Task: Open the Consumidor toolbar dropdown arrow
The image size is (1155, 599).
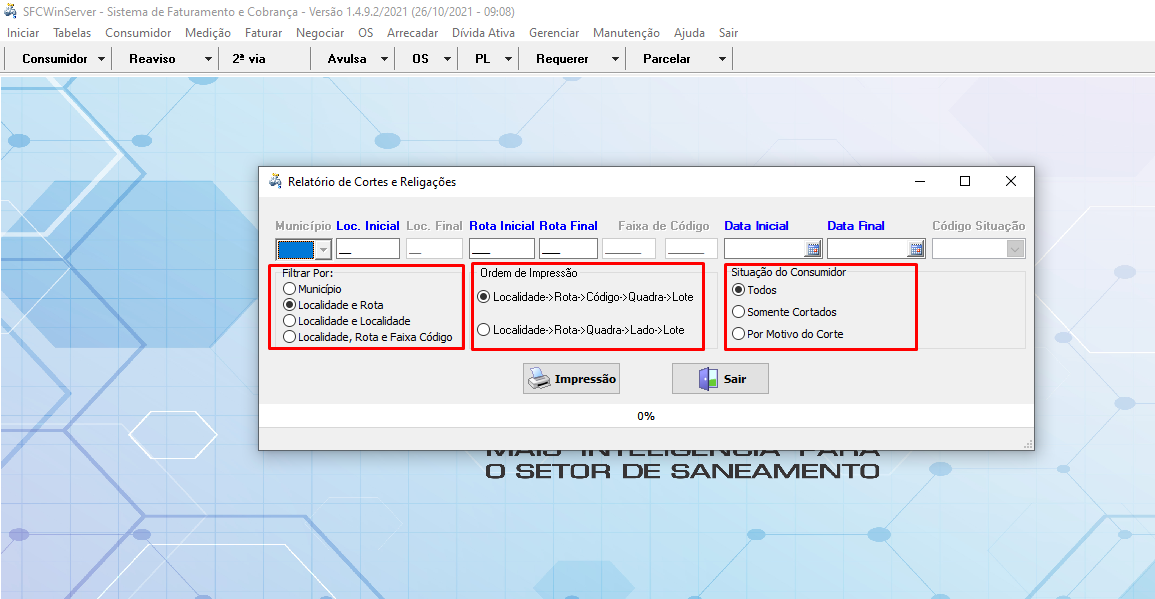Action: 102,59
